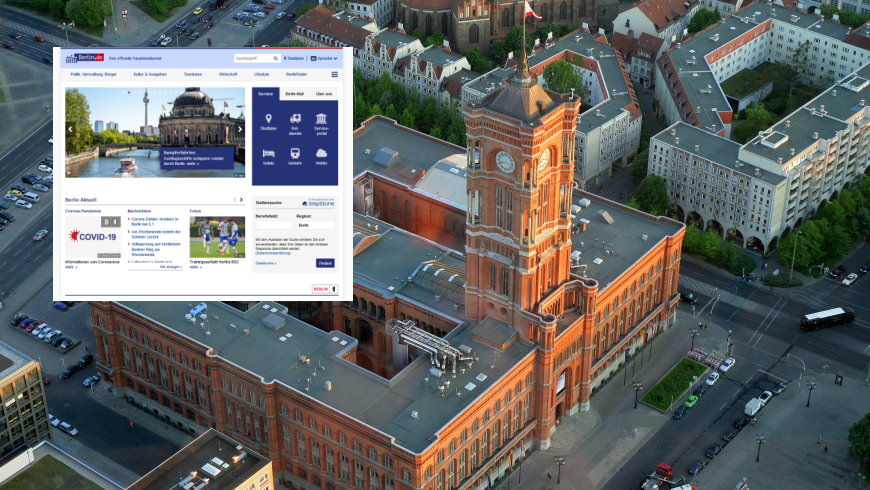Focus the Region input field

[315, 225]
